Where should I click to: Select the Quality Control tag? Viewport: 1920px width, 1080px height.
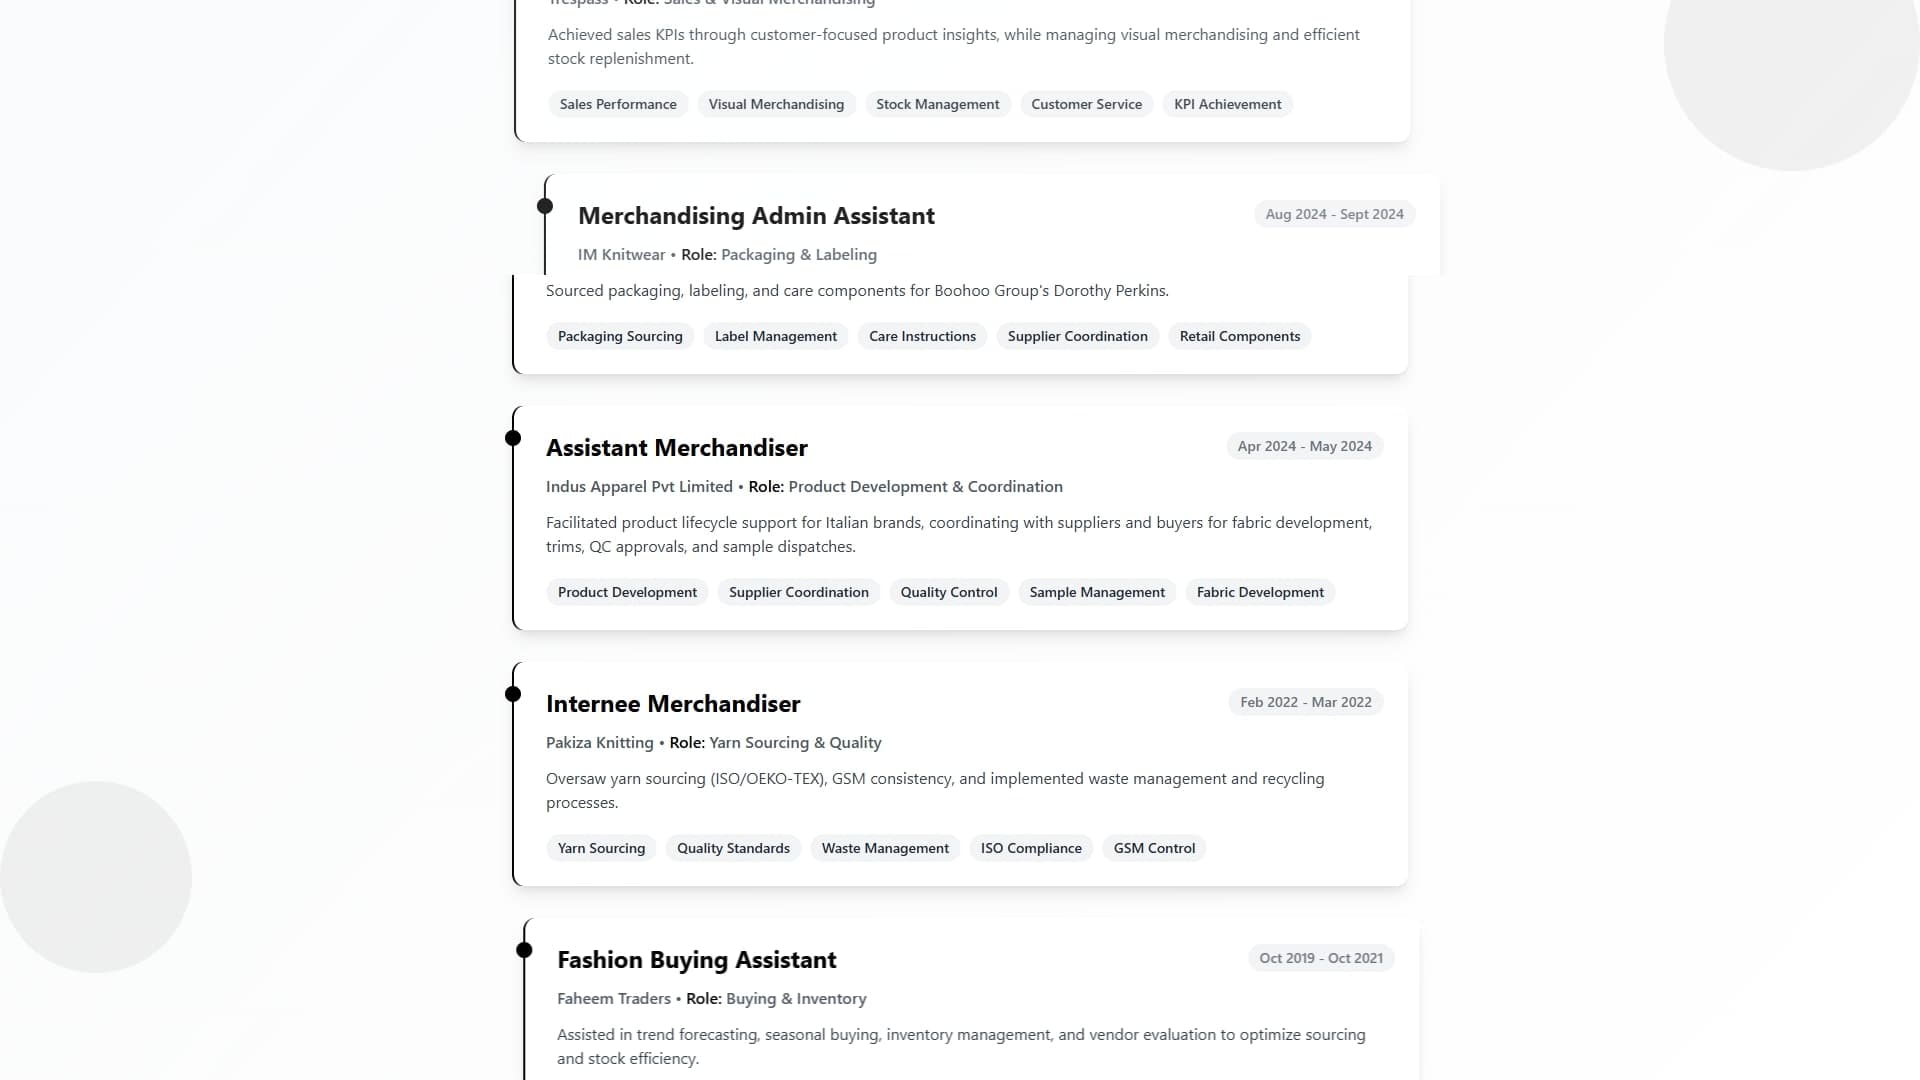point(948,592)
